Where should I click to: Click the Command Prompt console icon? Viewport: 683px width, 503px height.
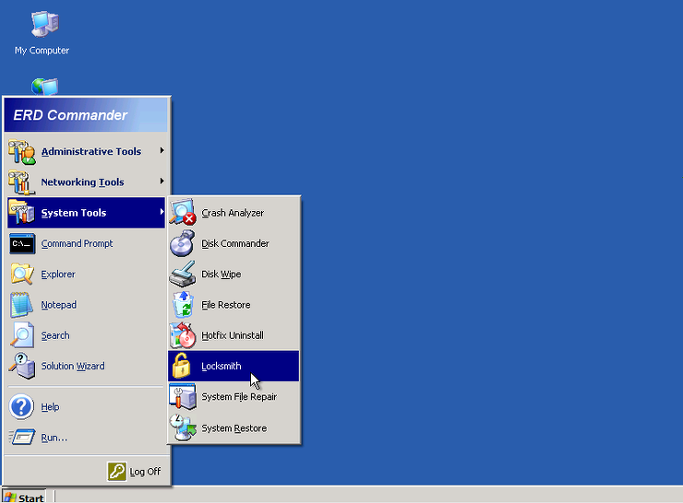coord(22,243)
